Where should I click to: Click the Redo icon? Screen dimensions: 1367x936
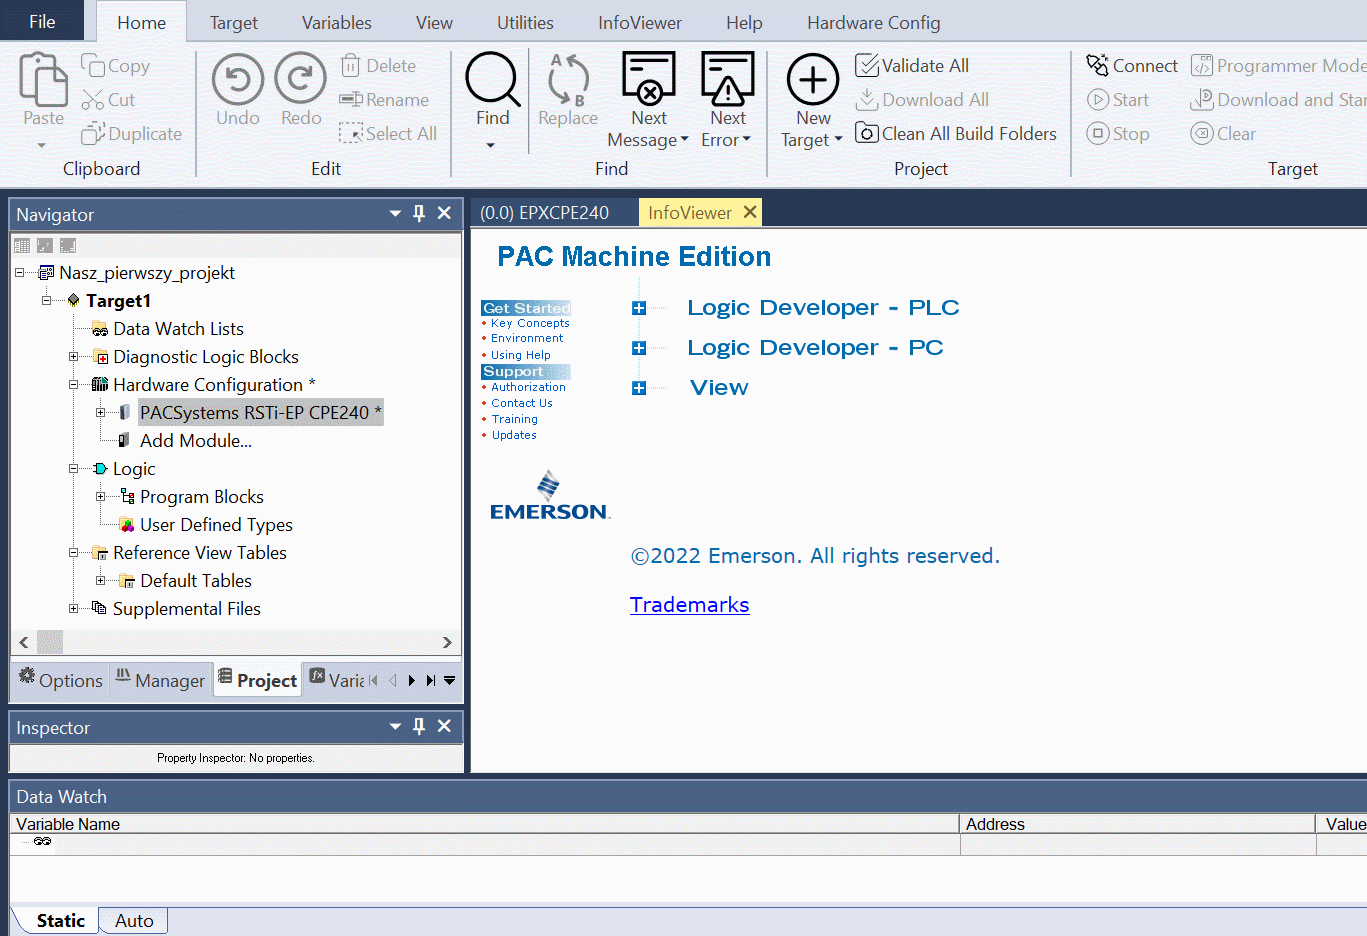[x=301, y=79]
